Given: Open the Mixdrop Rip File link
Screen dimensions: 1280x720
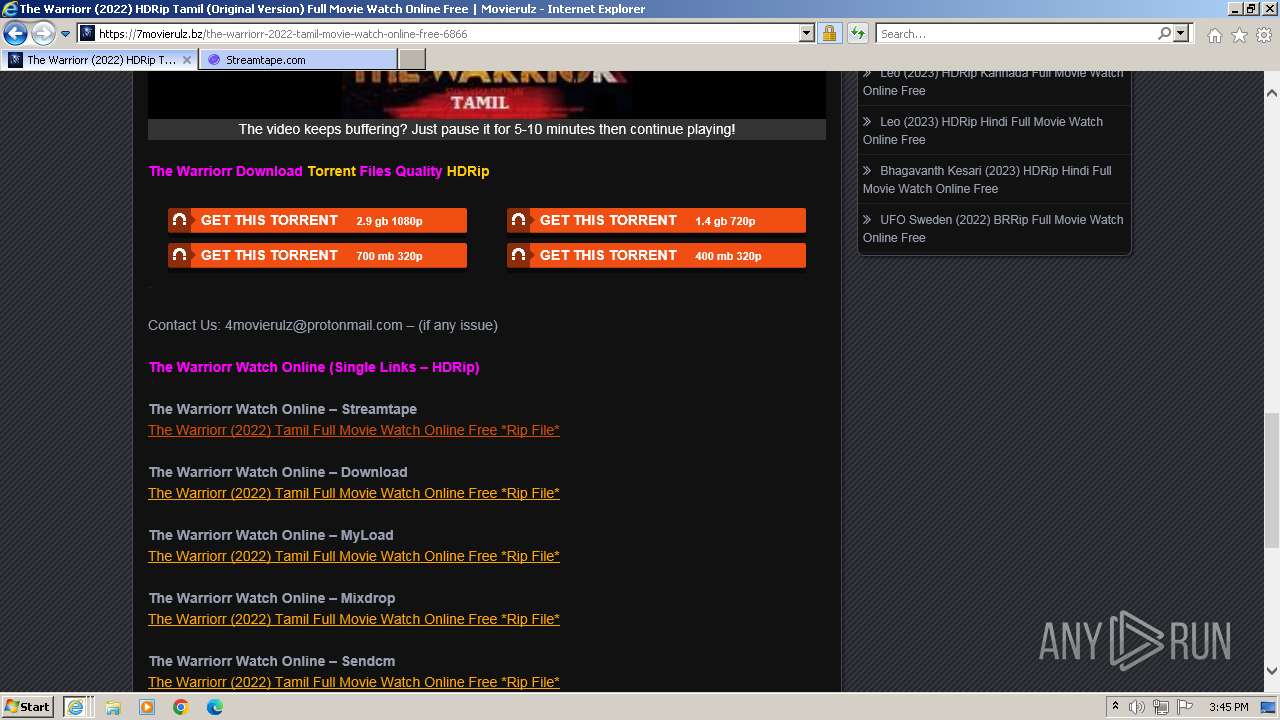Looking at the screenshot, I should pos(354,619).
